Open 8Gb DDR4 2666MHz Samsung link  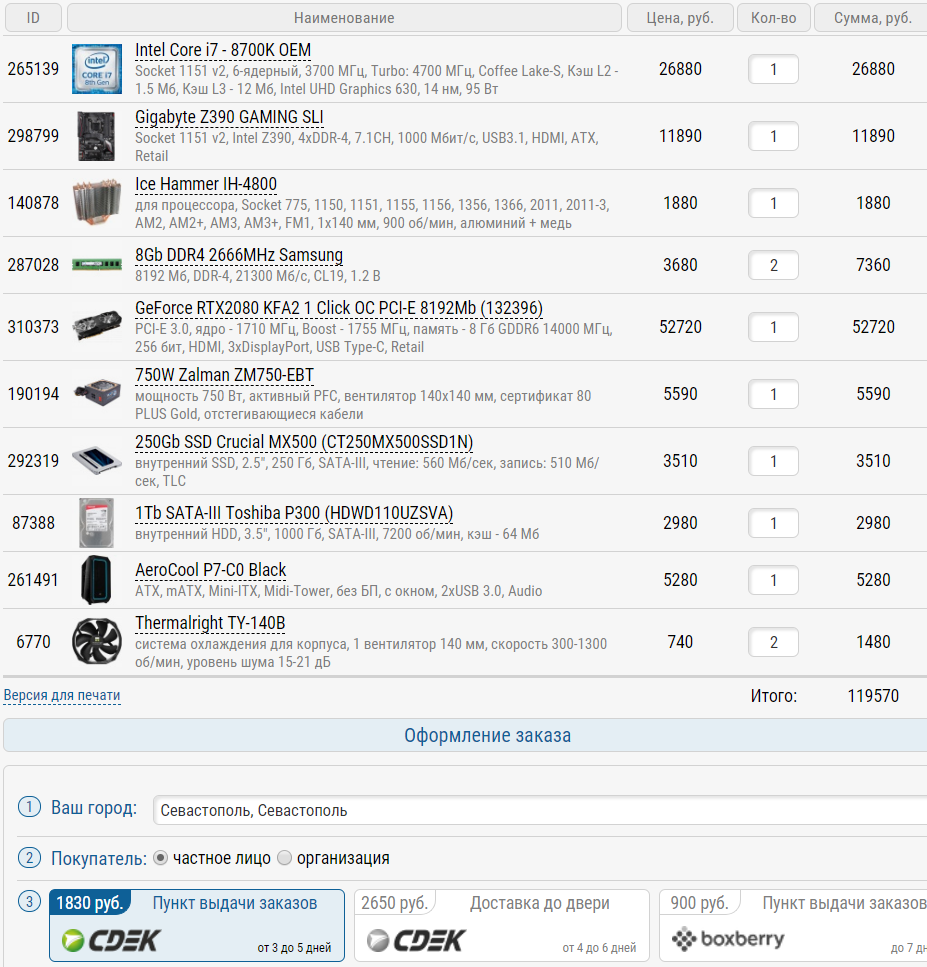tap(239, 255)
